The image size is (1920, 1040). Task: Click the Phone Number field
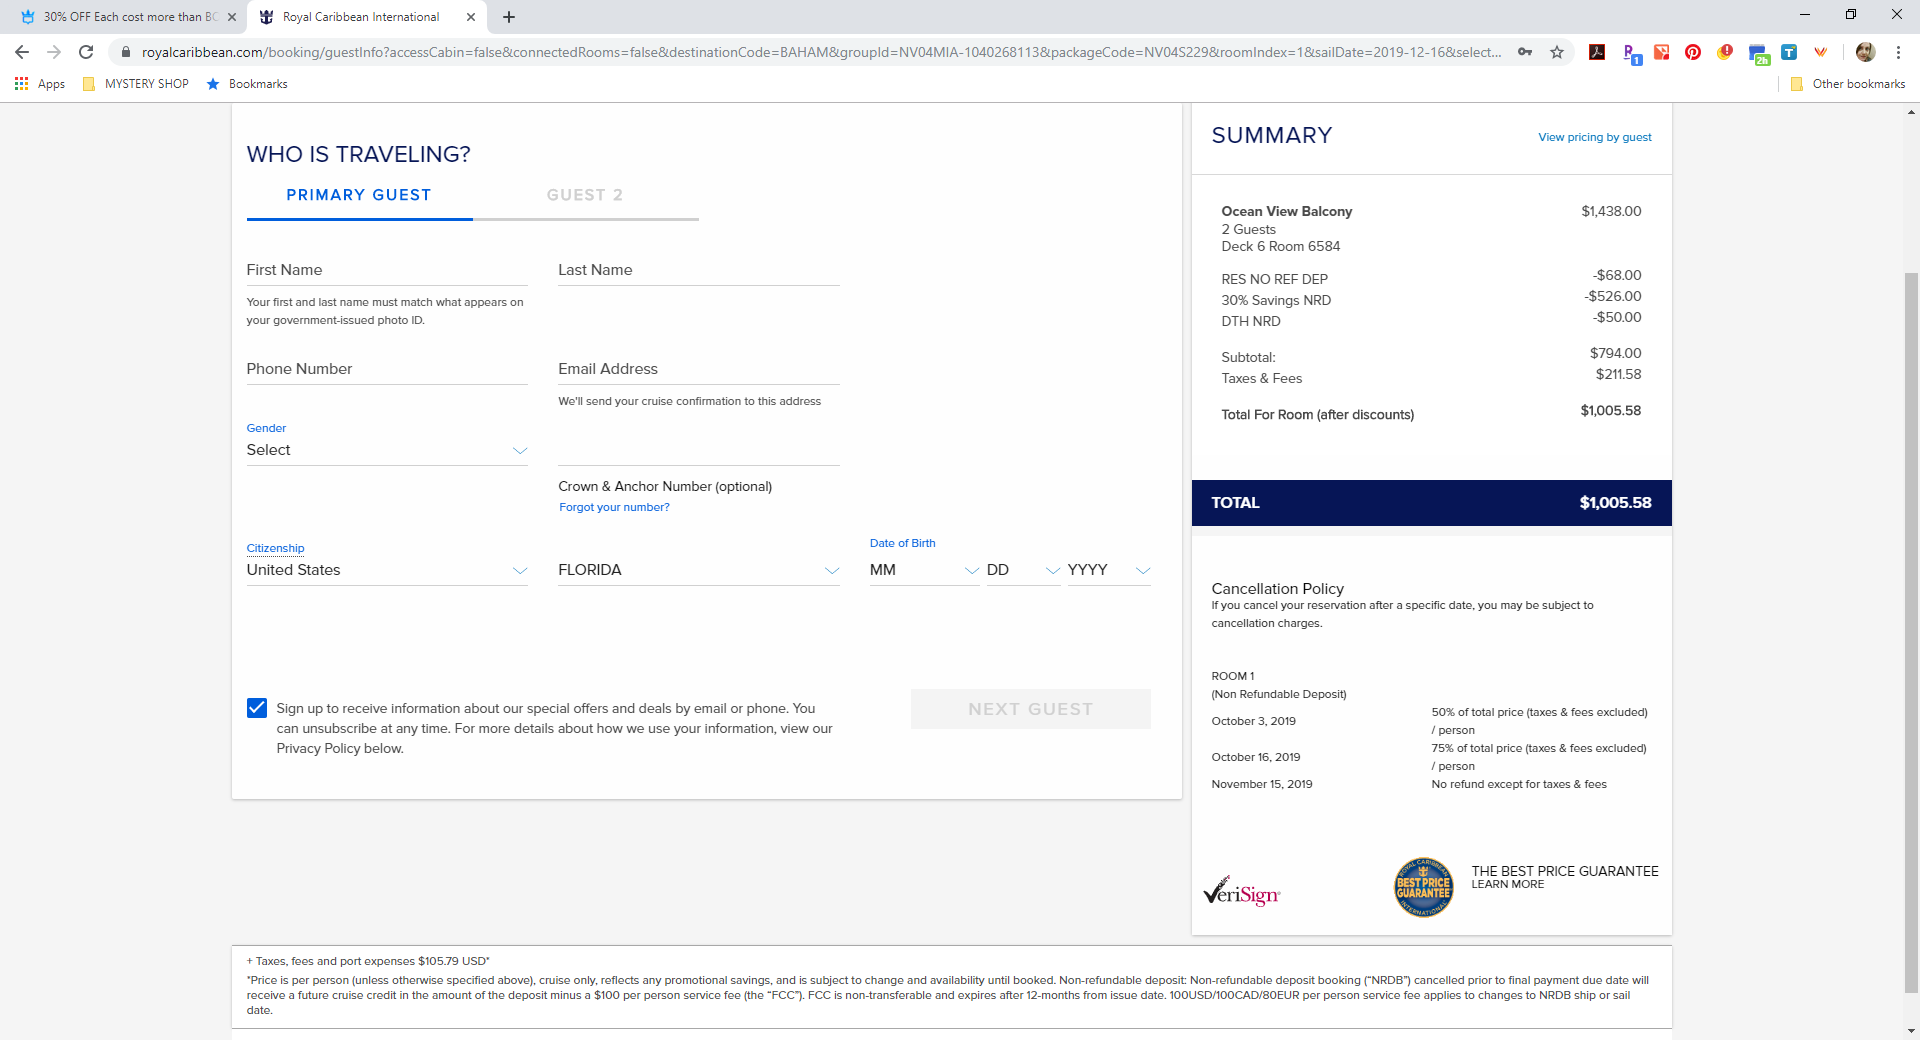click(387, 369)
